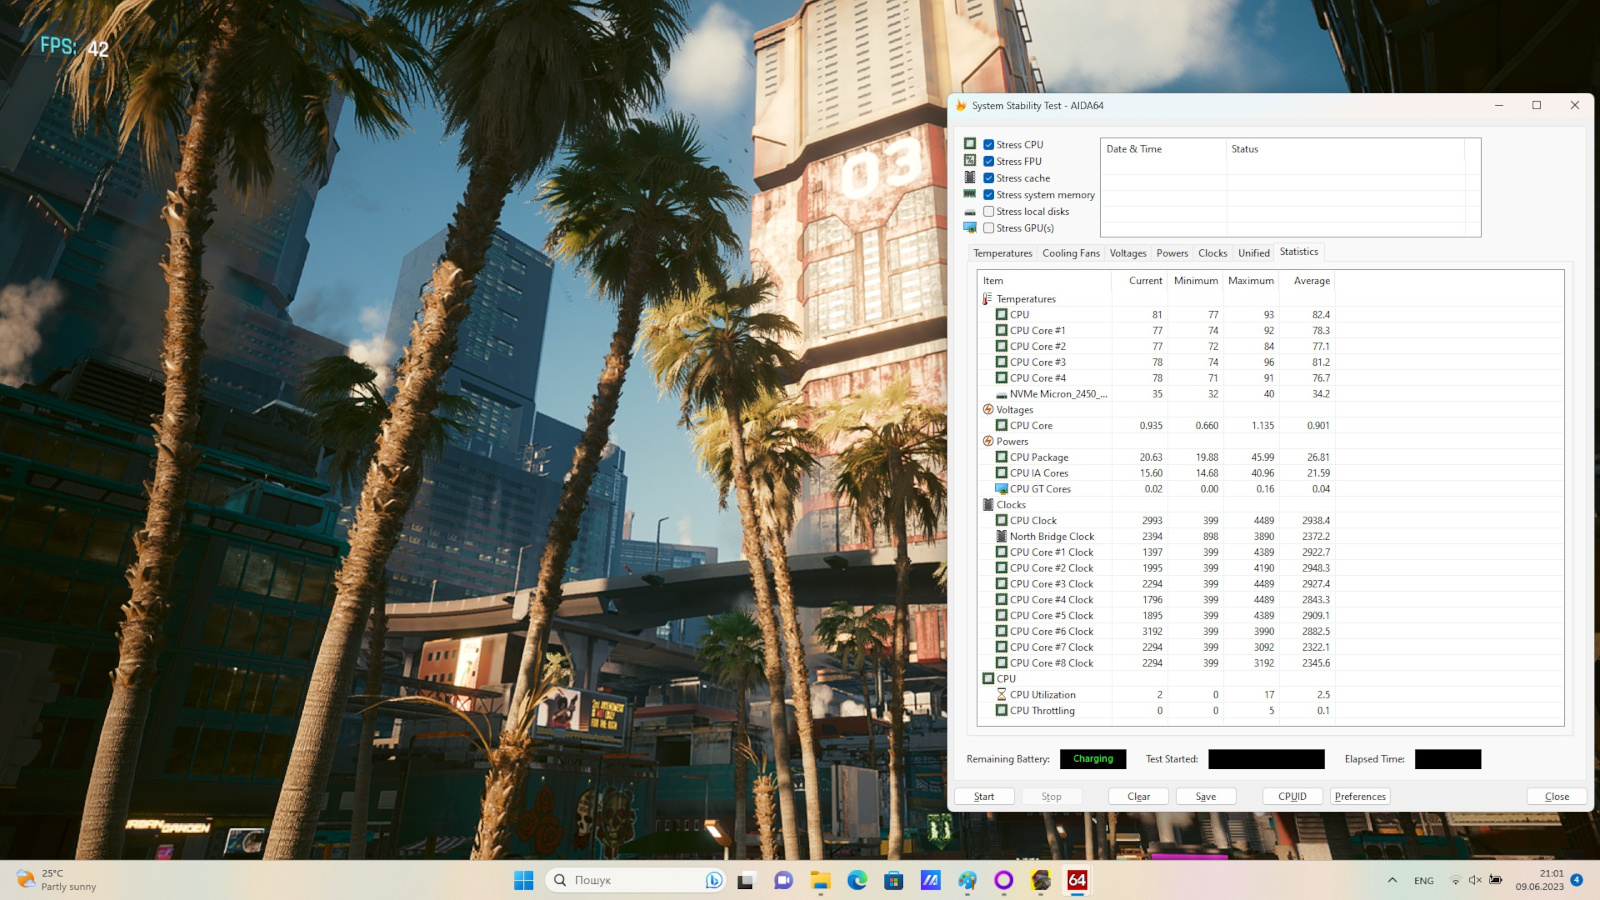Image resolution: width=1600 pixels, height=900 pixels.
Task: Click the Voltages group icon
Action: tap(988, 410)
